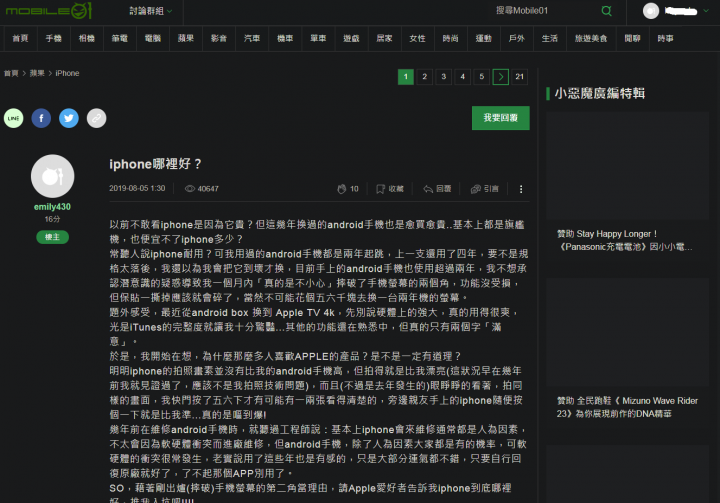Viewport: 720px width, 503px height.
Task: Open the 單車 nav tab
Action: (318, 38)
